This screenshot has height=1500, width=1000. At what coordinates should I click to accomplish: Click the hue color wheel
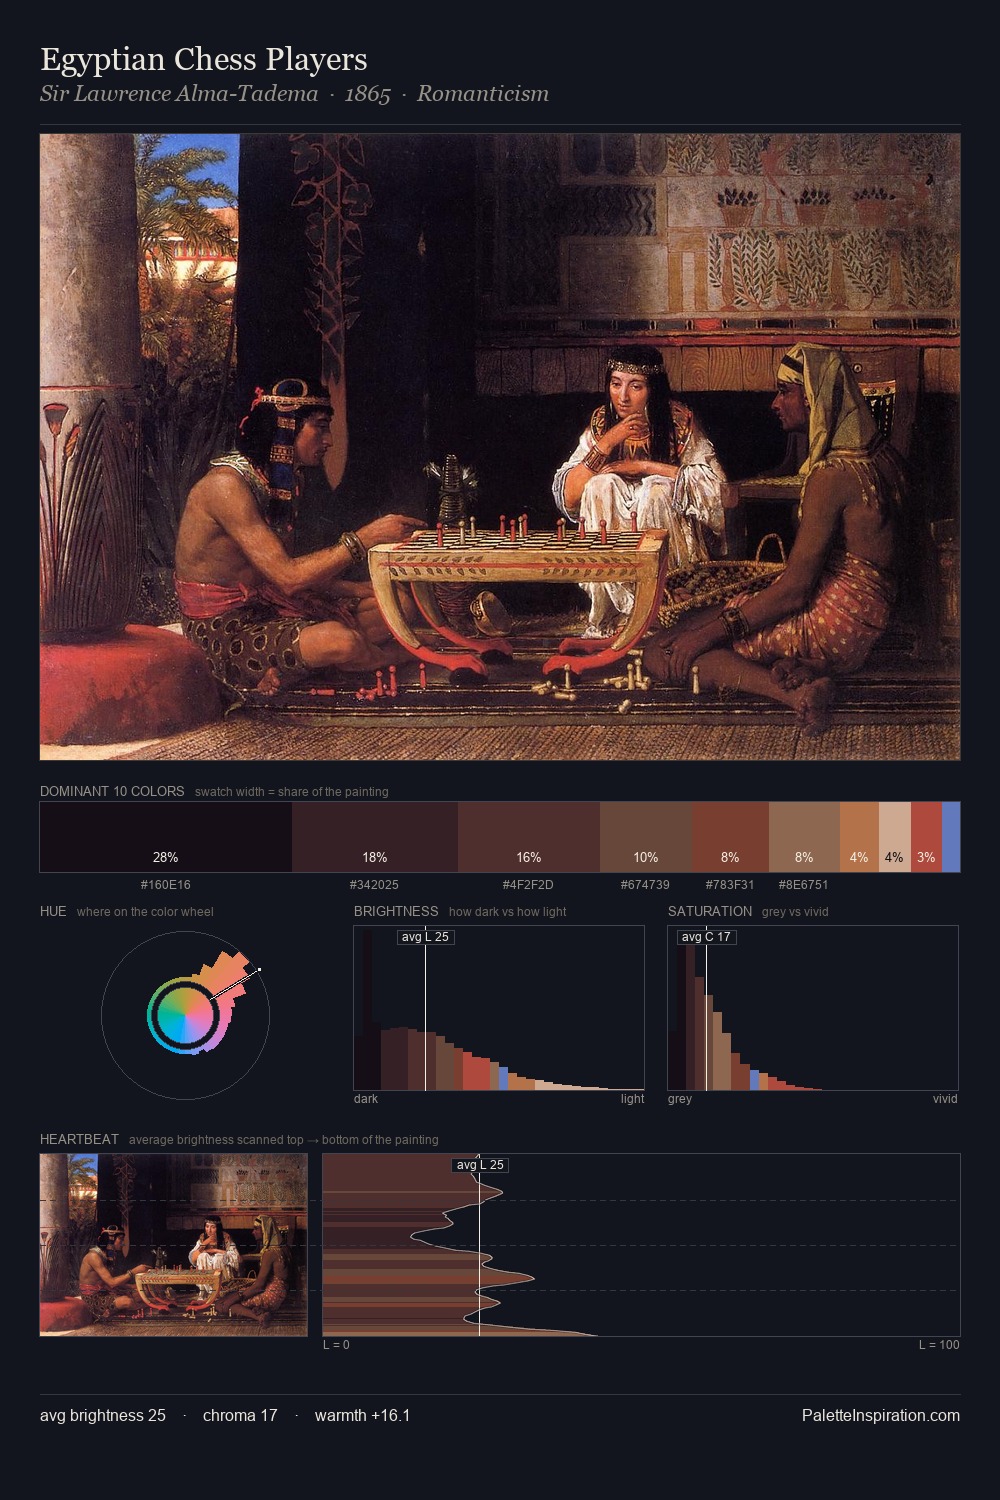coord(185,1015)
